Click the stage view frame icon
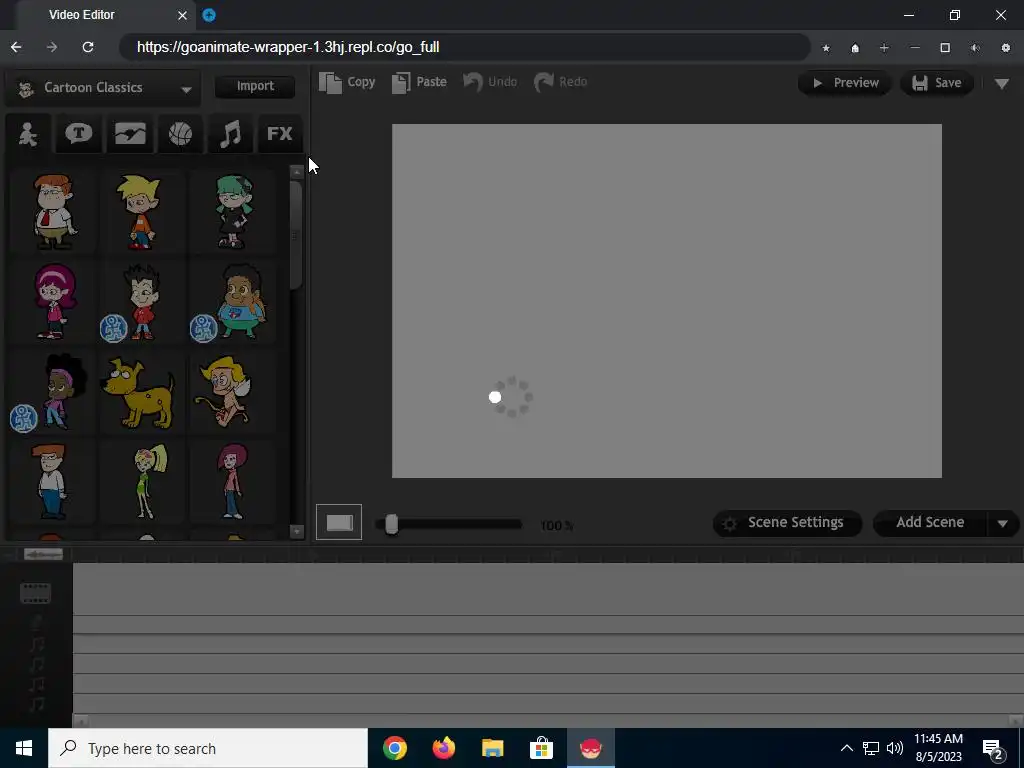The height and width of the screenshot is (768, 1024). click(x=339, y=522)
